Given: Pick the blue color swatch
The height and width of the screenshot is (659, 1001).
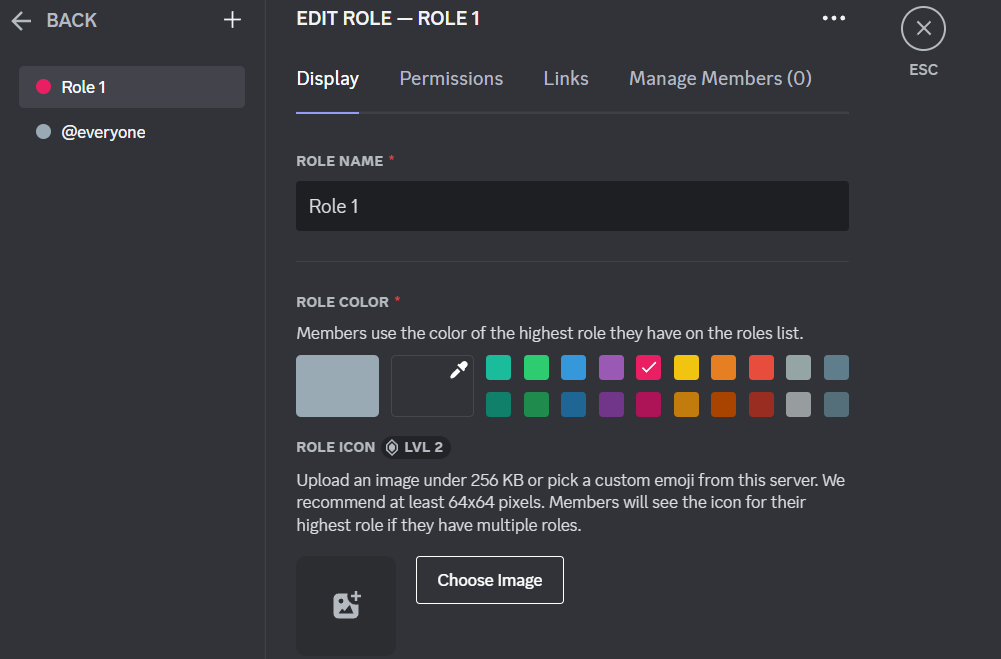Looking at the screenshot, I should coord(573,367).
